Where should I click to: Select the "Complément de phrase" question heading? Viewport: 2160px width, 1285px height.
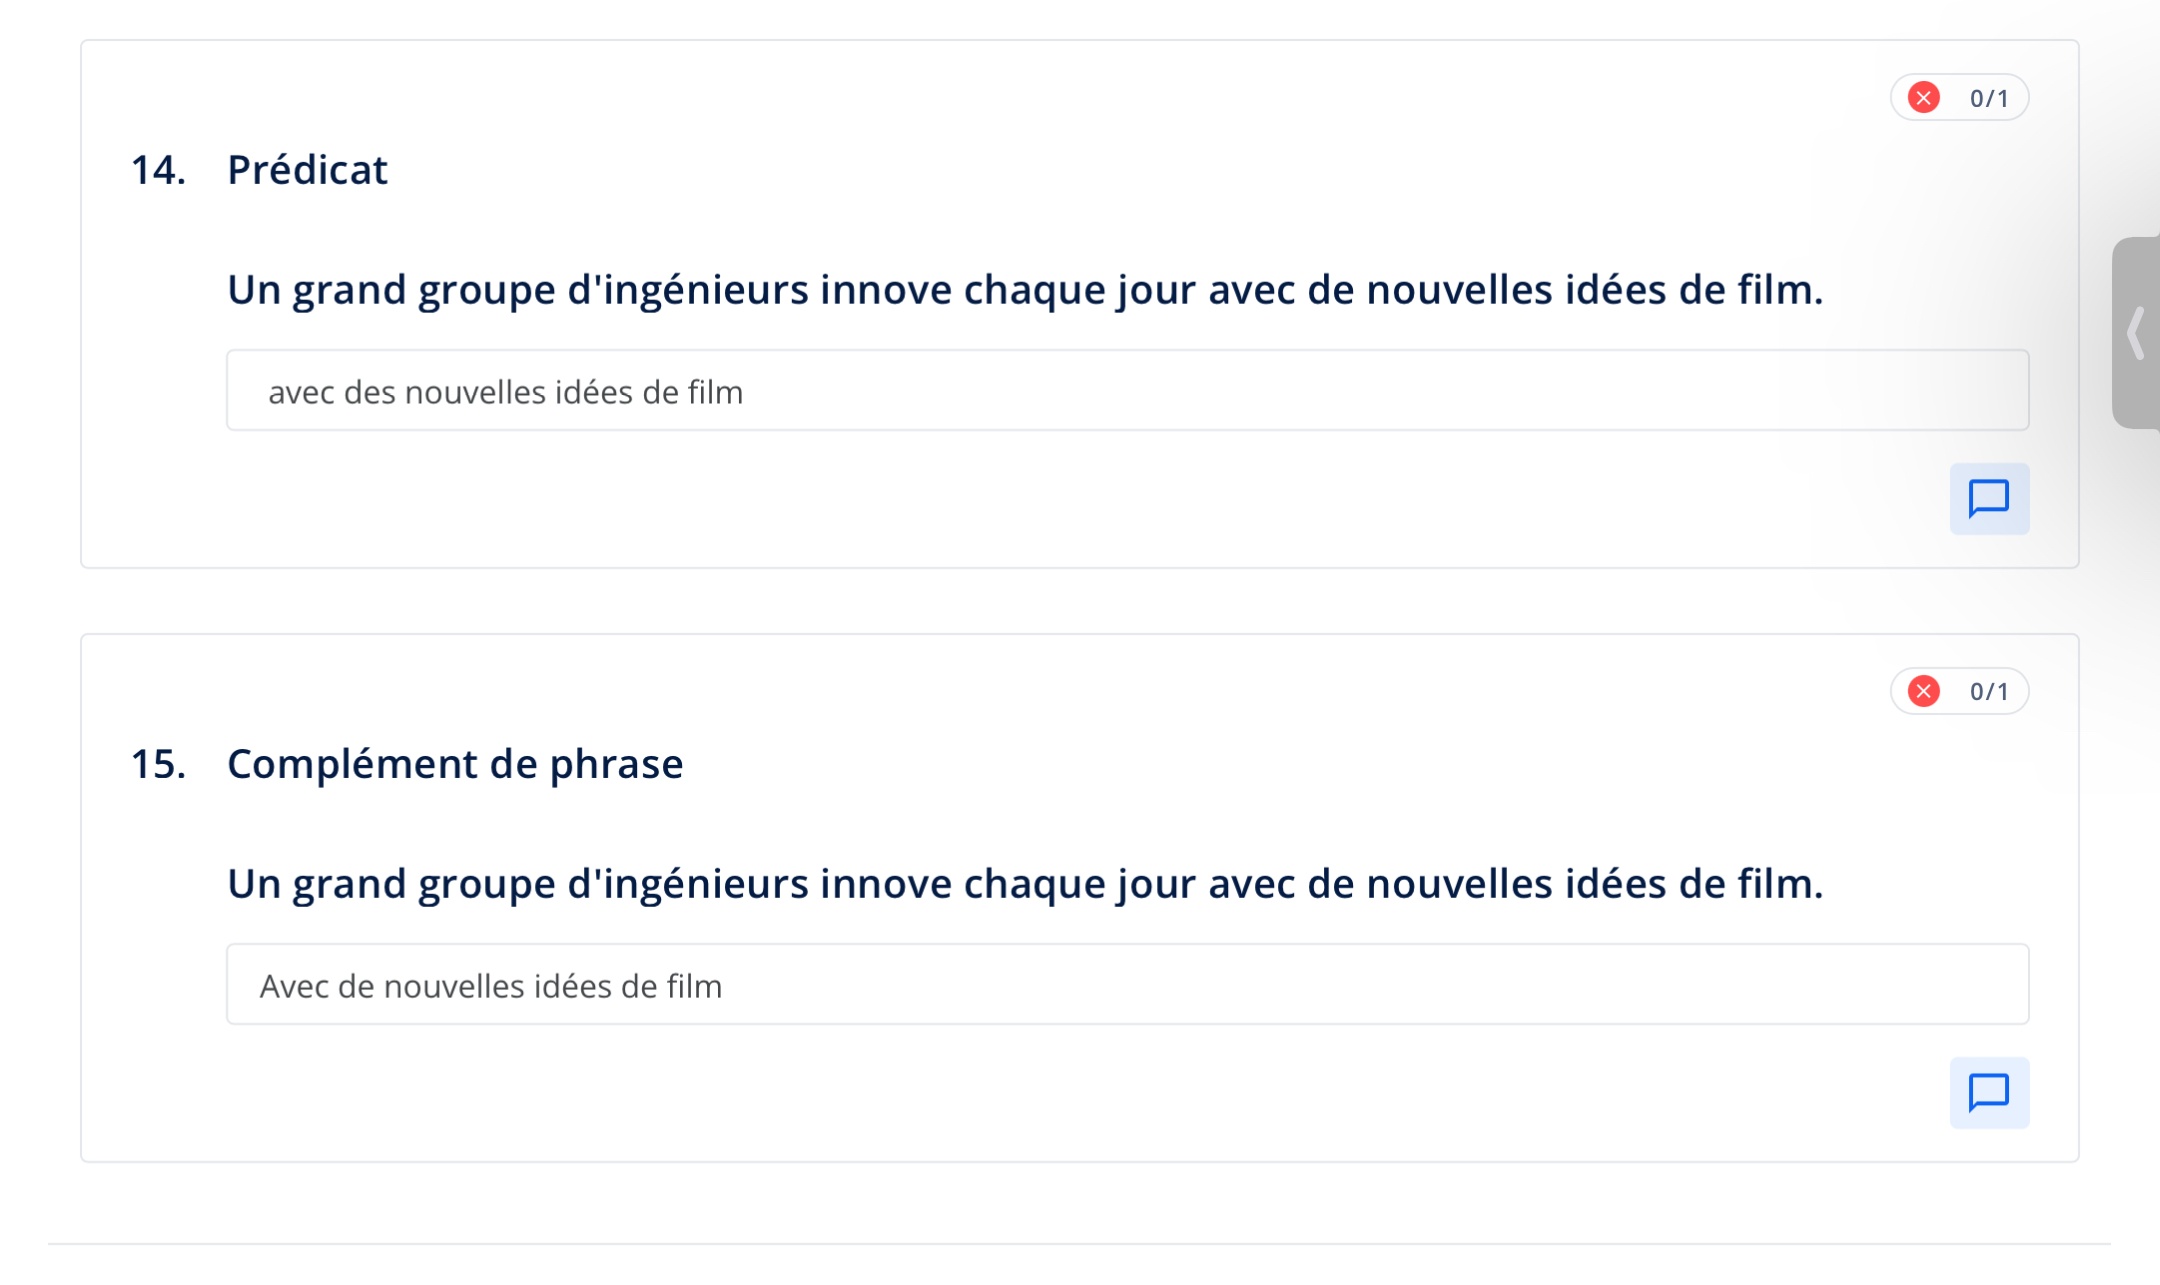pyautogui.click(x=455, y=764)
